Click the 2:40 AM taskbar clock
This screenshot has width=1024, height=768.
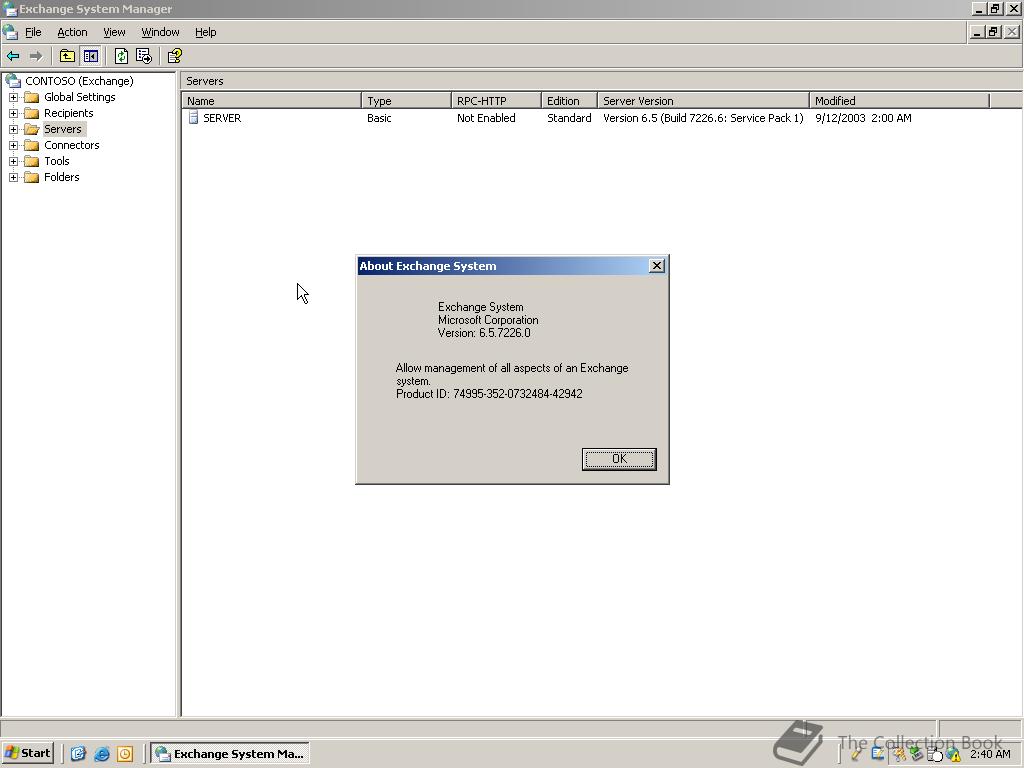pyautogui.click(x=990, y=754)
